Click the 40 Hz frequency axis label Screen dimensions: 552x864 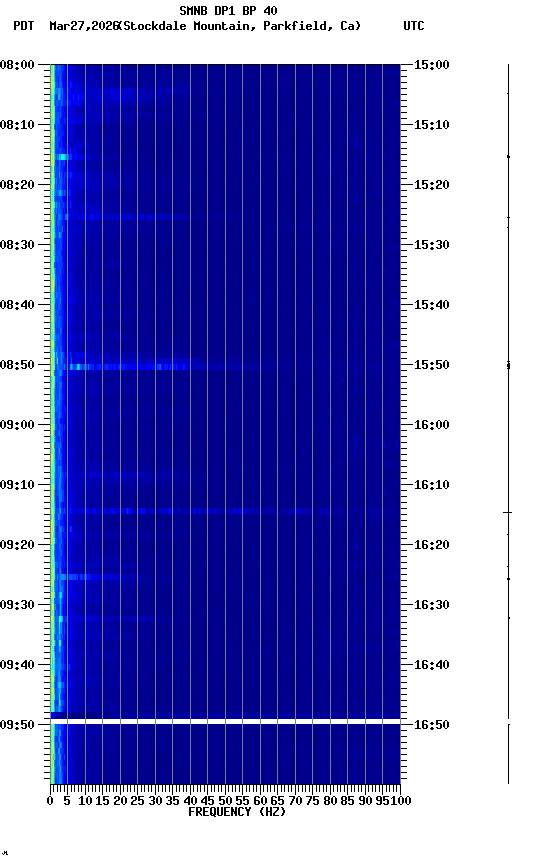(190, 801)
